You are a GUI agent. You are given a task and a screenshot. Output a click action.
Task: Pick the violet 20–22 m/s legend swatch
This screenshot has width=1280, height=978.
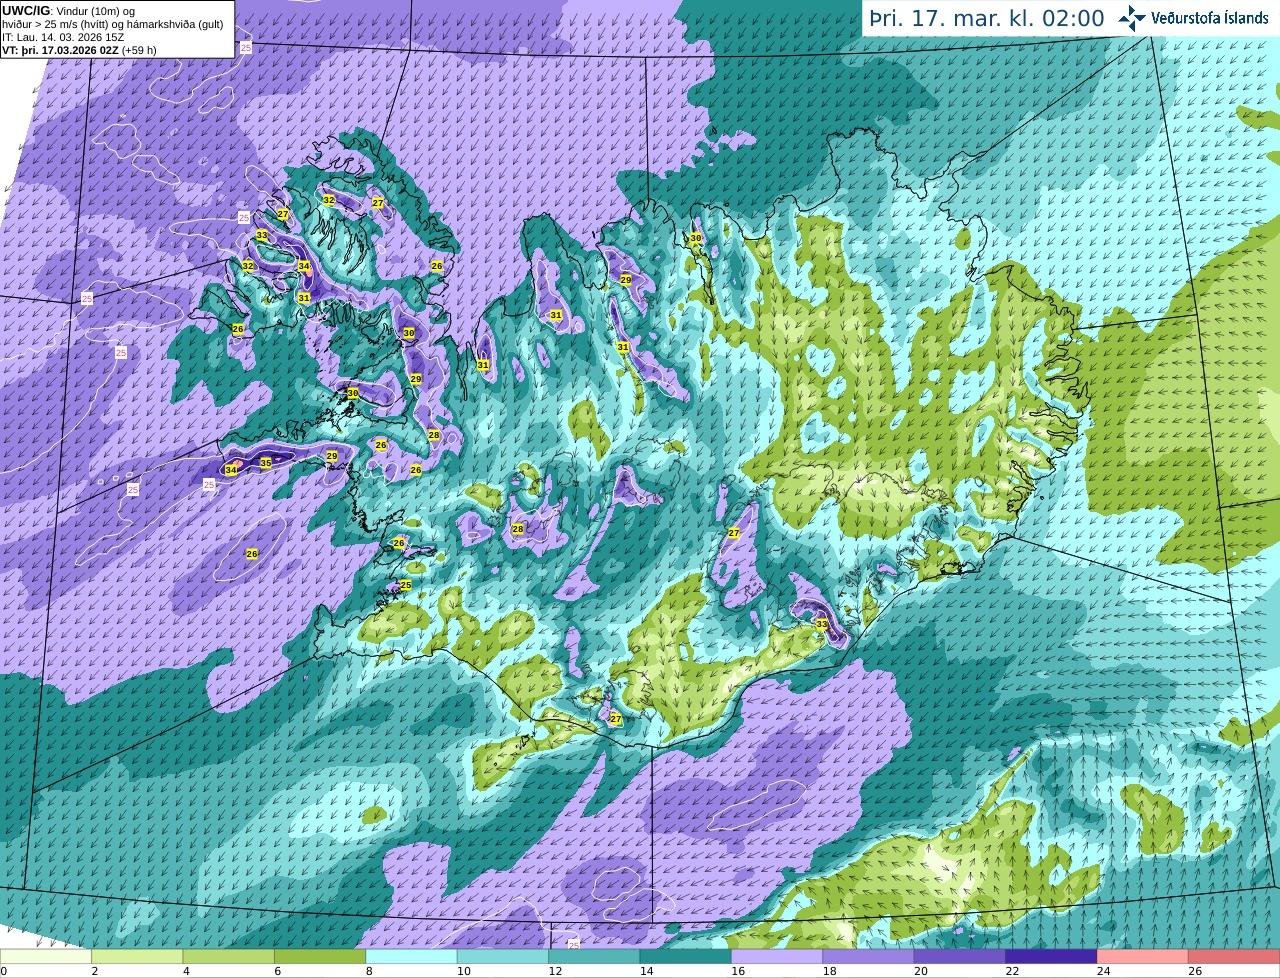pyautogui.click(x=960, y=957)
